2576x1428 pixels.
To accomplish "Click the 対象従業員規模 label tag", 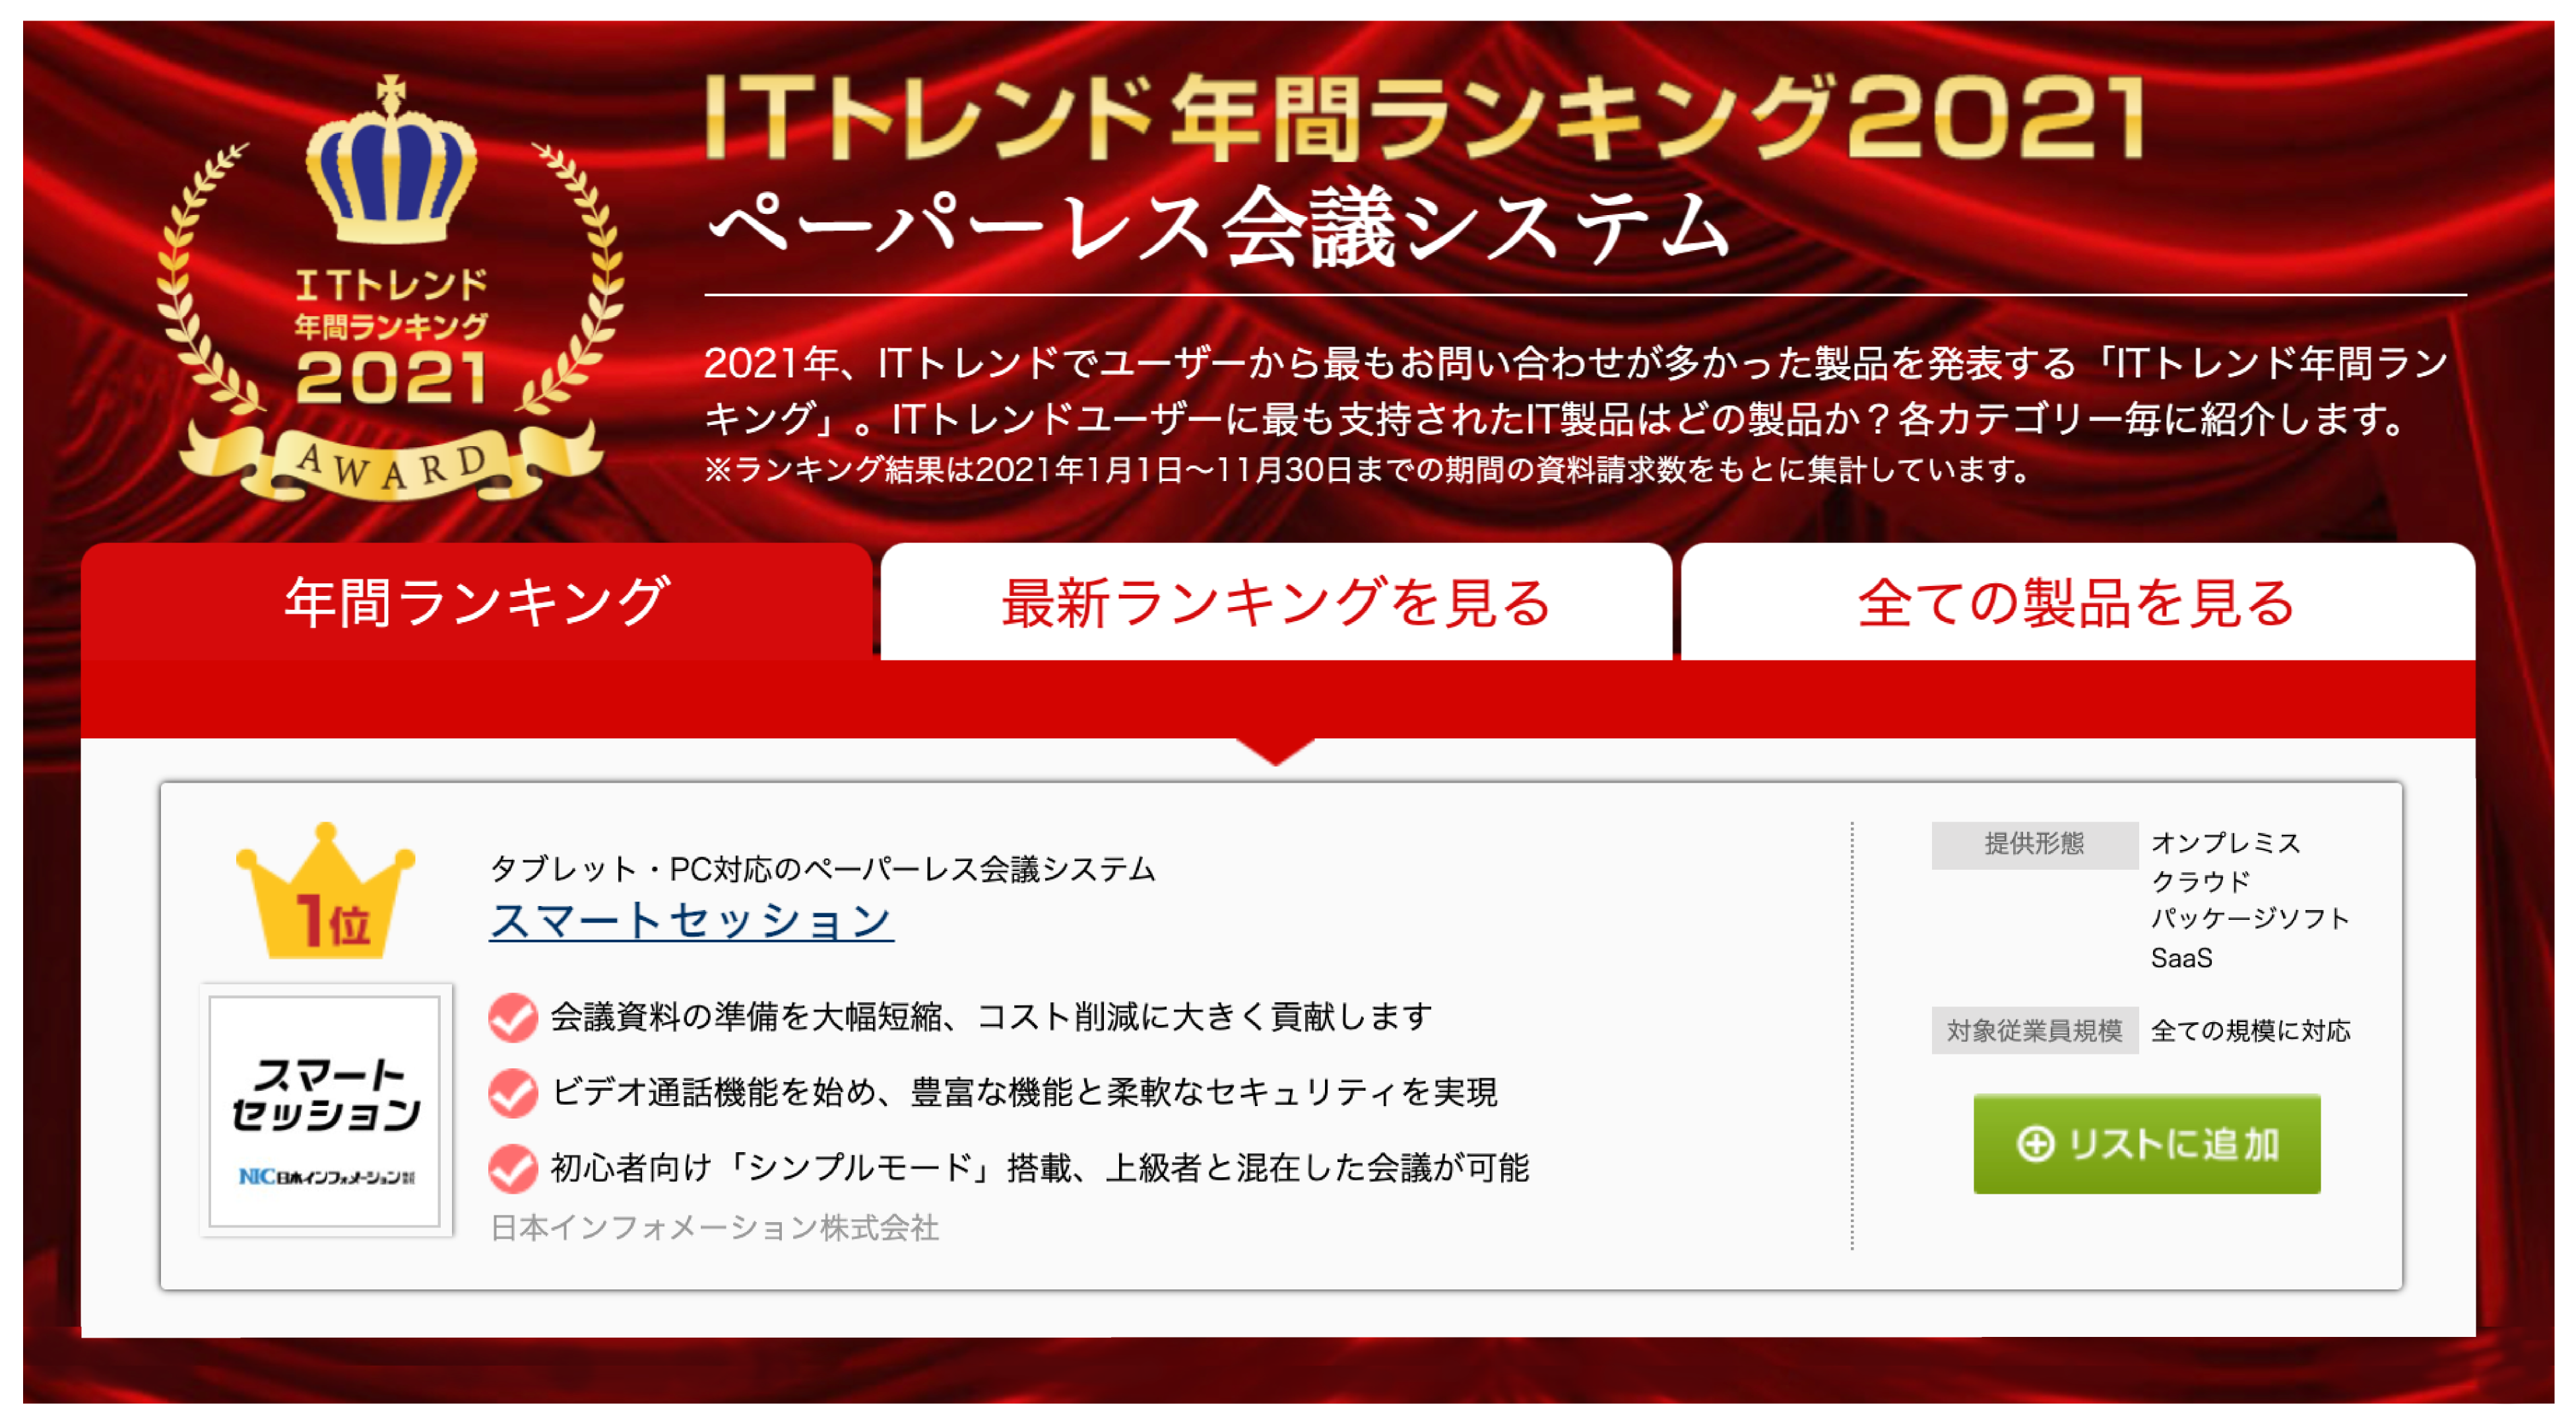I will [2034, 1030].
